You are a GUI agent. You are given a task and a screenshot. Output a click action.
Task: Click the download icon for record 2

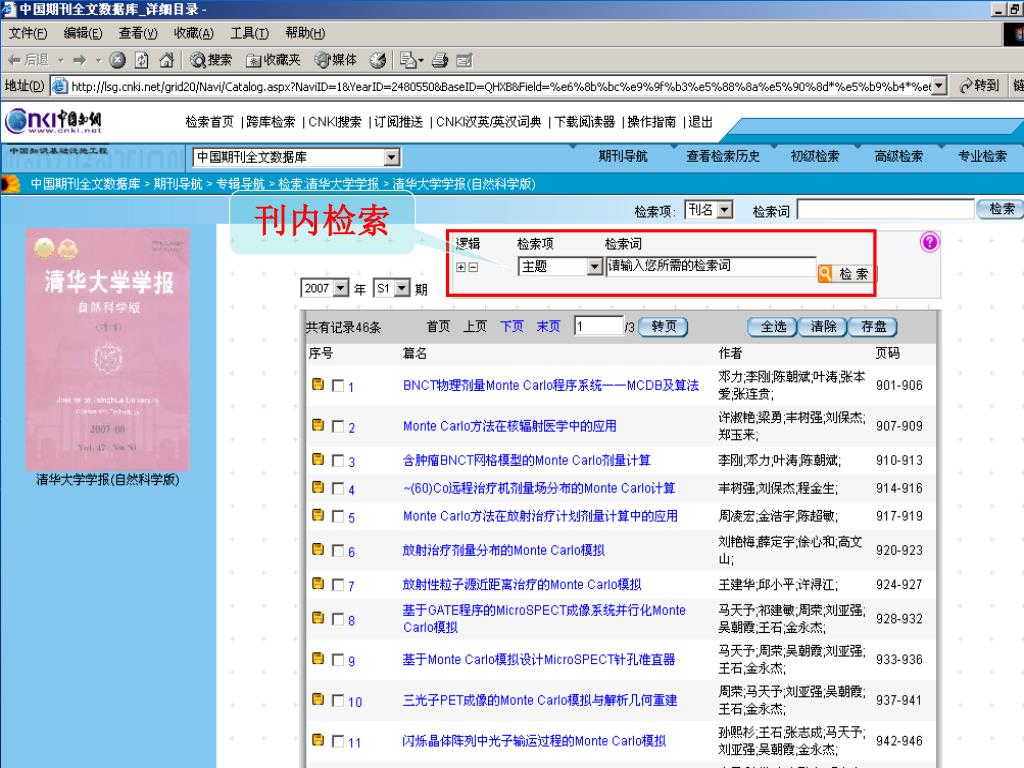point(318,425)
